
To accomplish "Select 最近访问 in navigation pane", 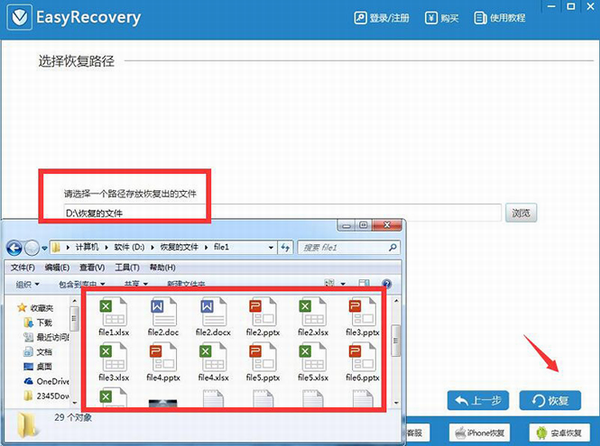I will (x=46, y=337).
